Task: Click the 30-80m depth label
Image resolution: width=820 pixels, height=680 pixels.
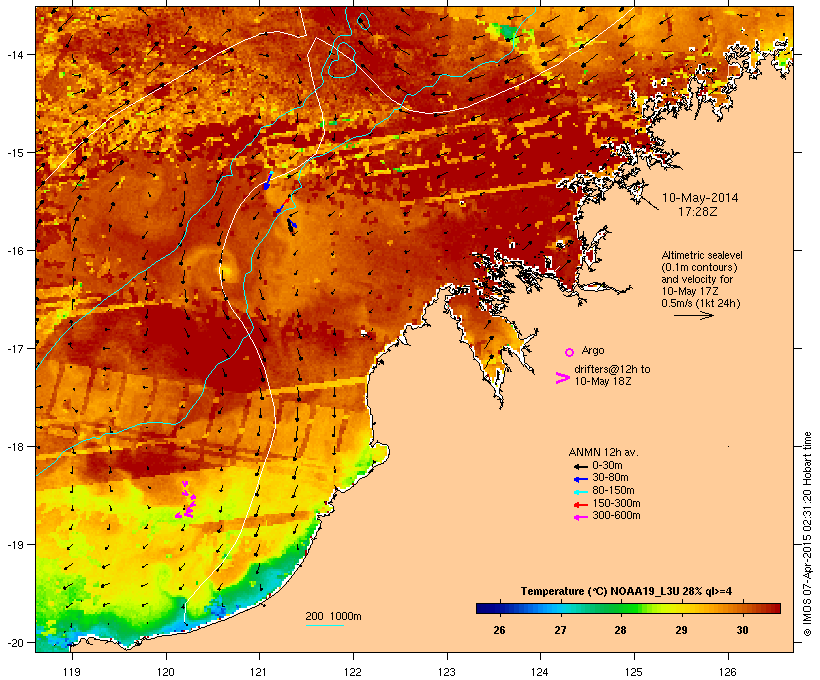Action: [610, 478]
